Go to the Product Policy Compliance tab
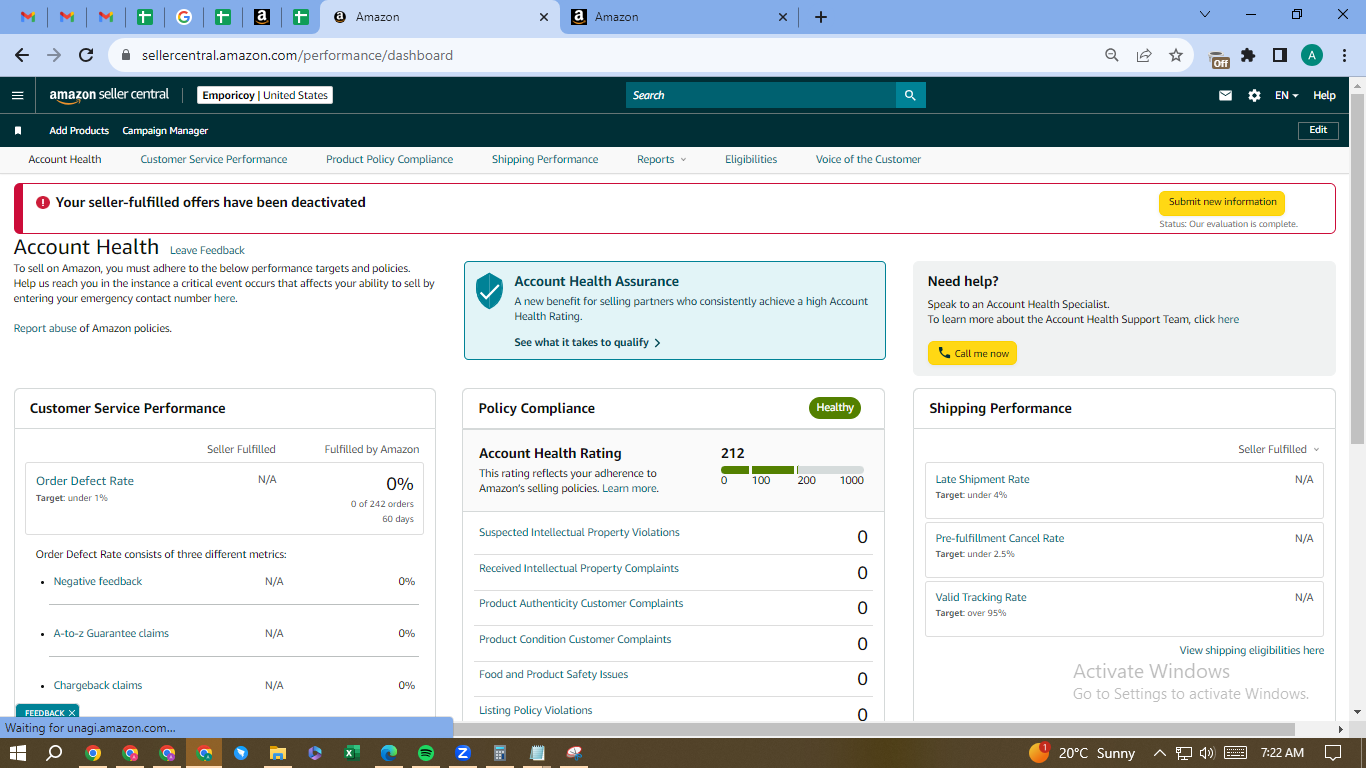This screenshot has width=1366, height=768. tap(390, 160)
